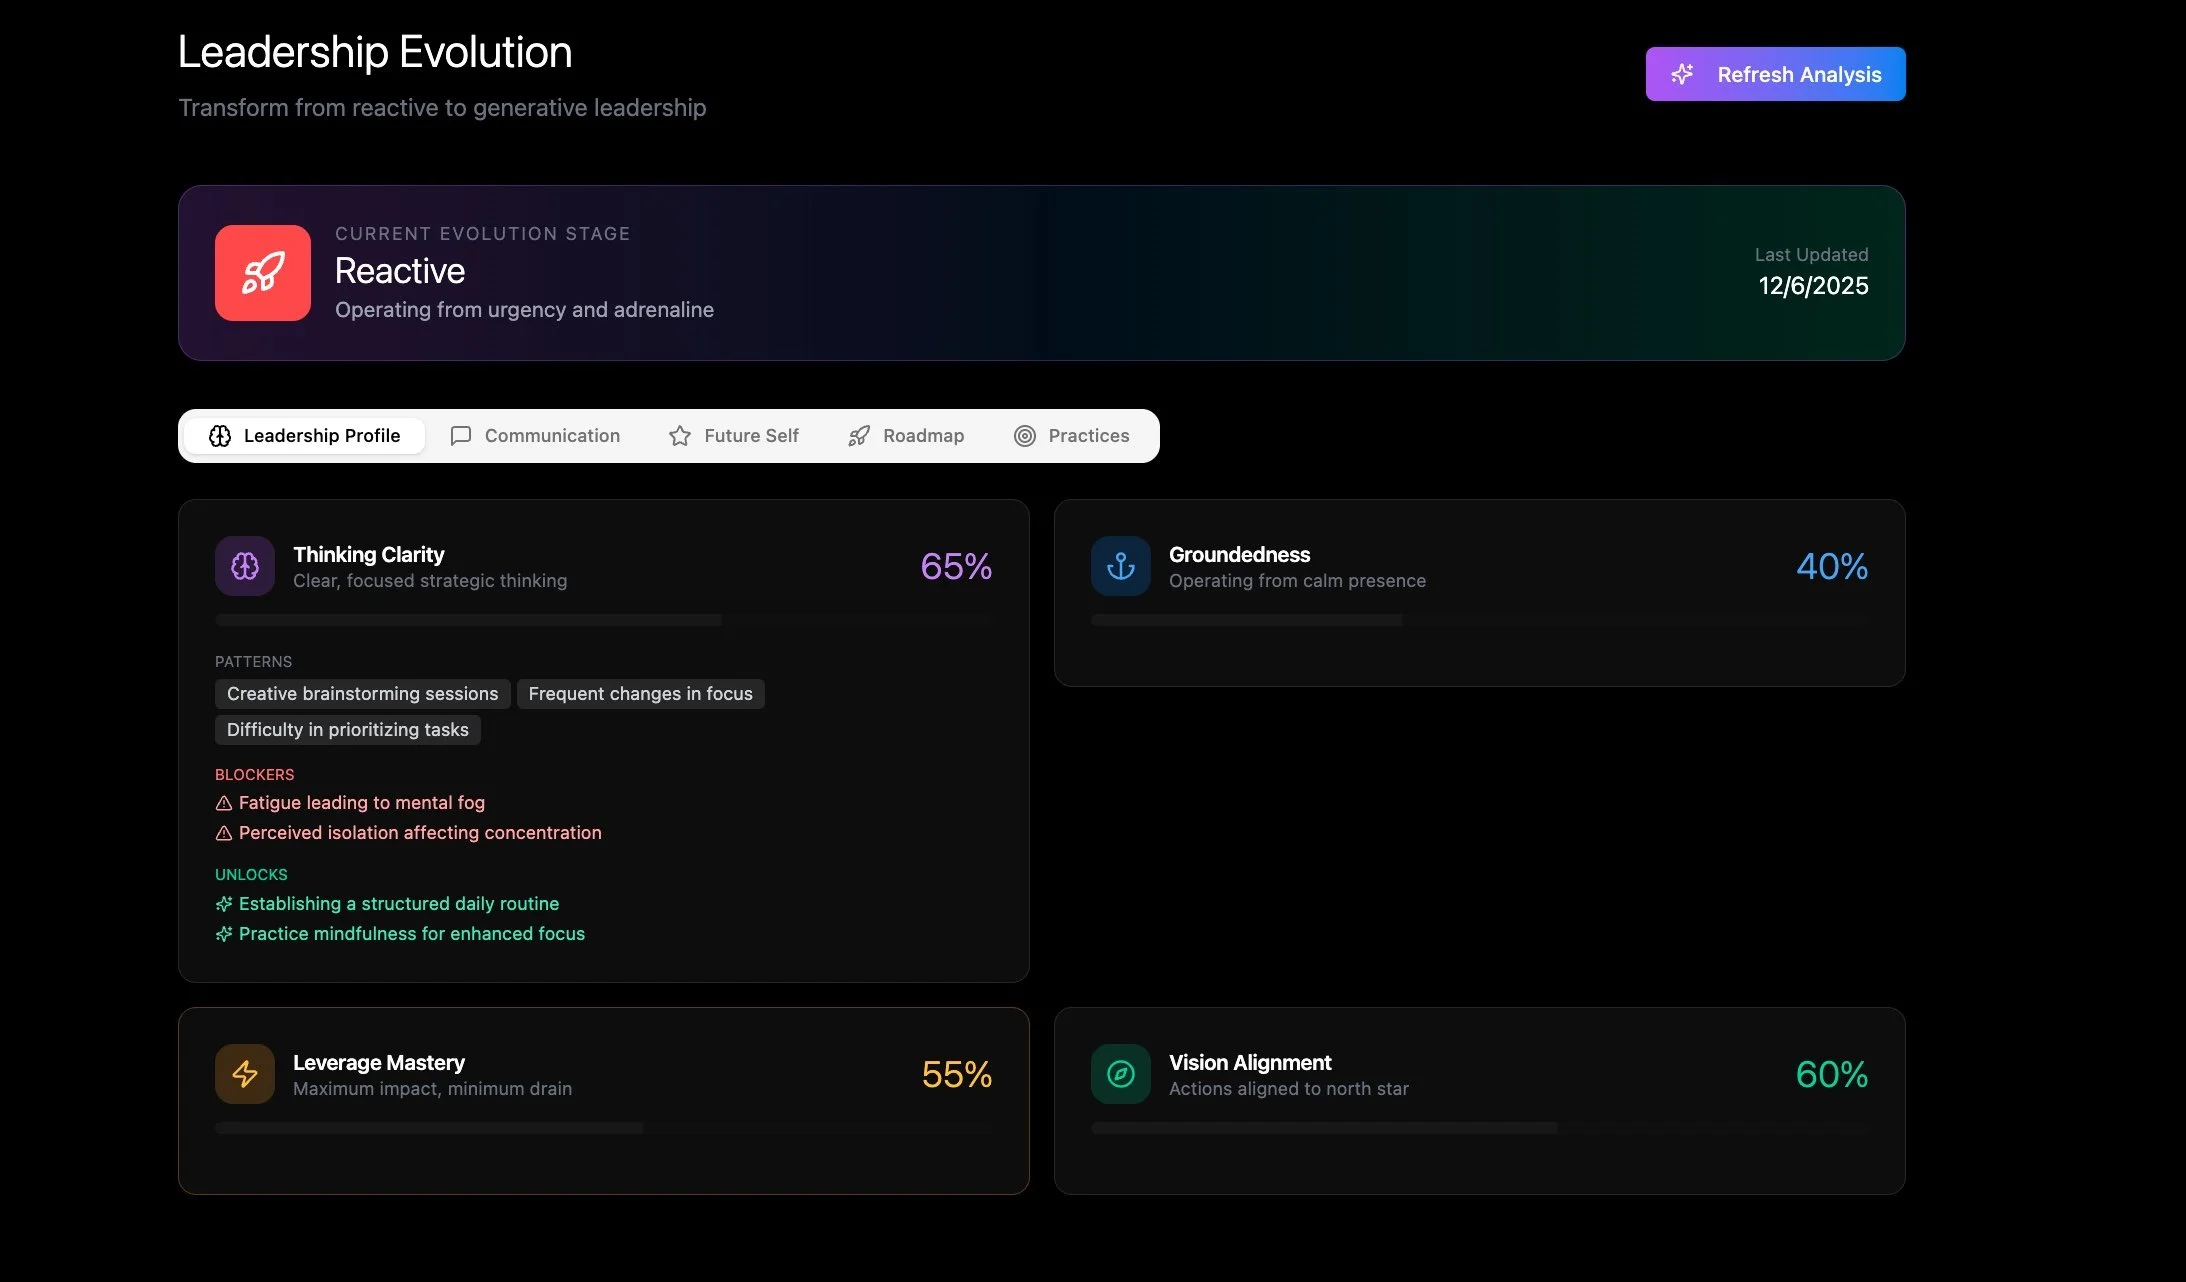The height and width of the screenshot is (1282, 2186).
Task: Click the Difficulty in prioritizing tasks tag
Action: coord(347,730)
